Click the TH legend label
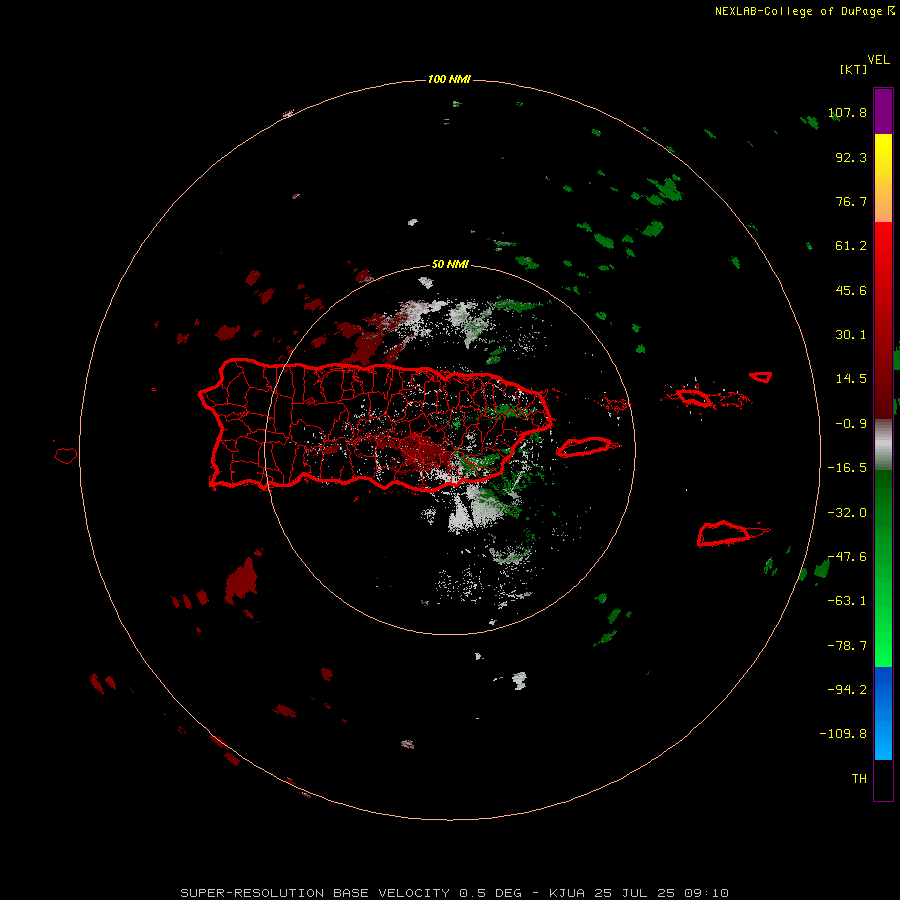Screen dimensions: 900x900 859,779
